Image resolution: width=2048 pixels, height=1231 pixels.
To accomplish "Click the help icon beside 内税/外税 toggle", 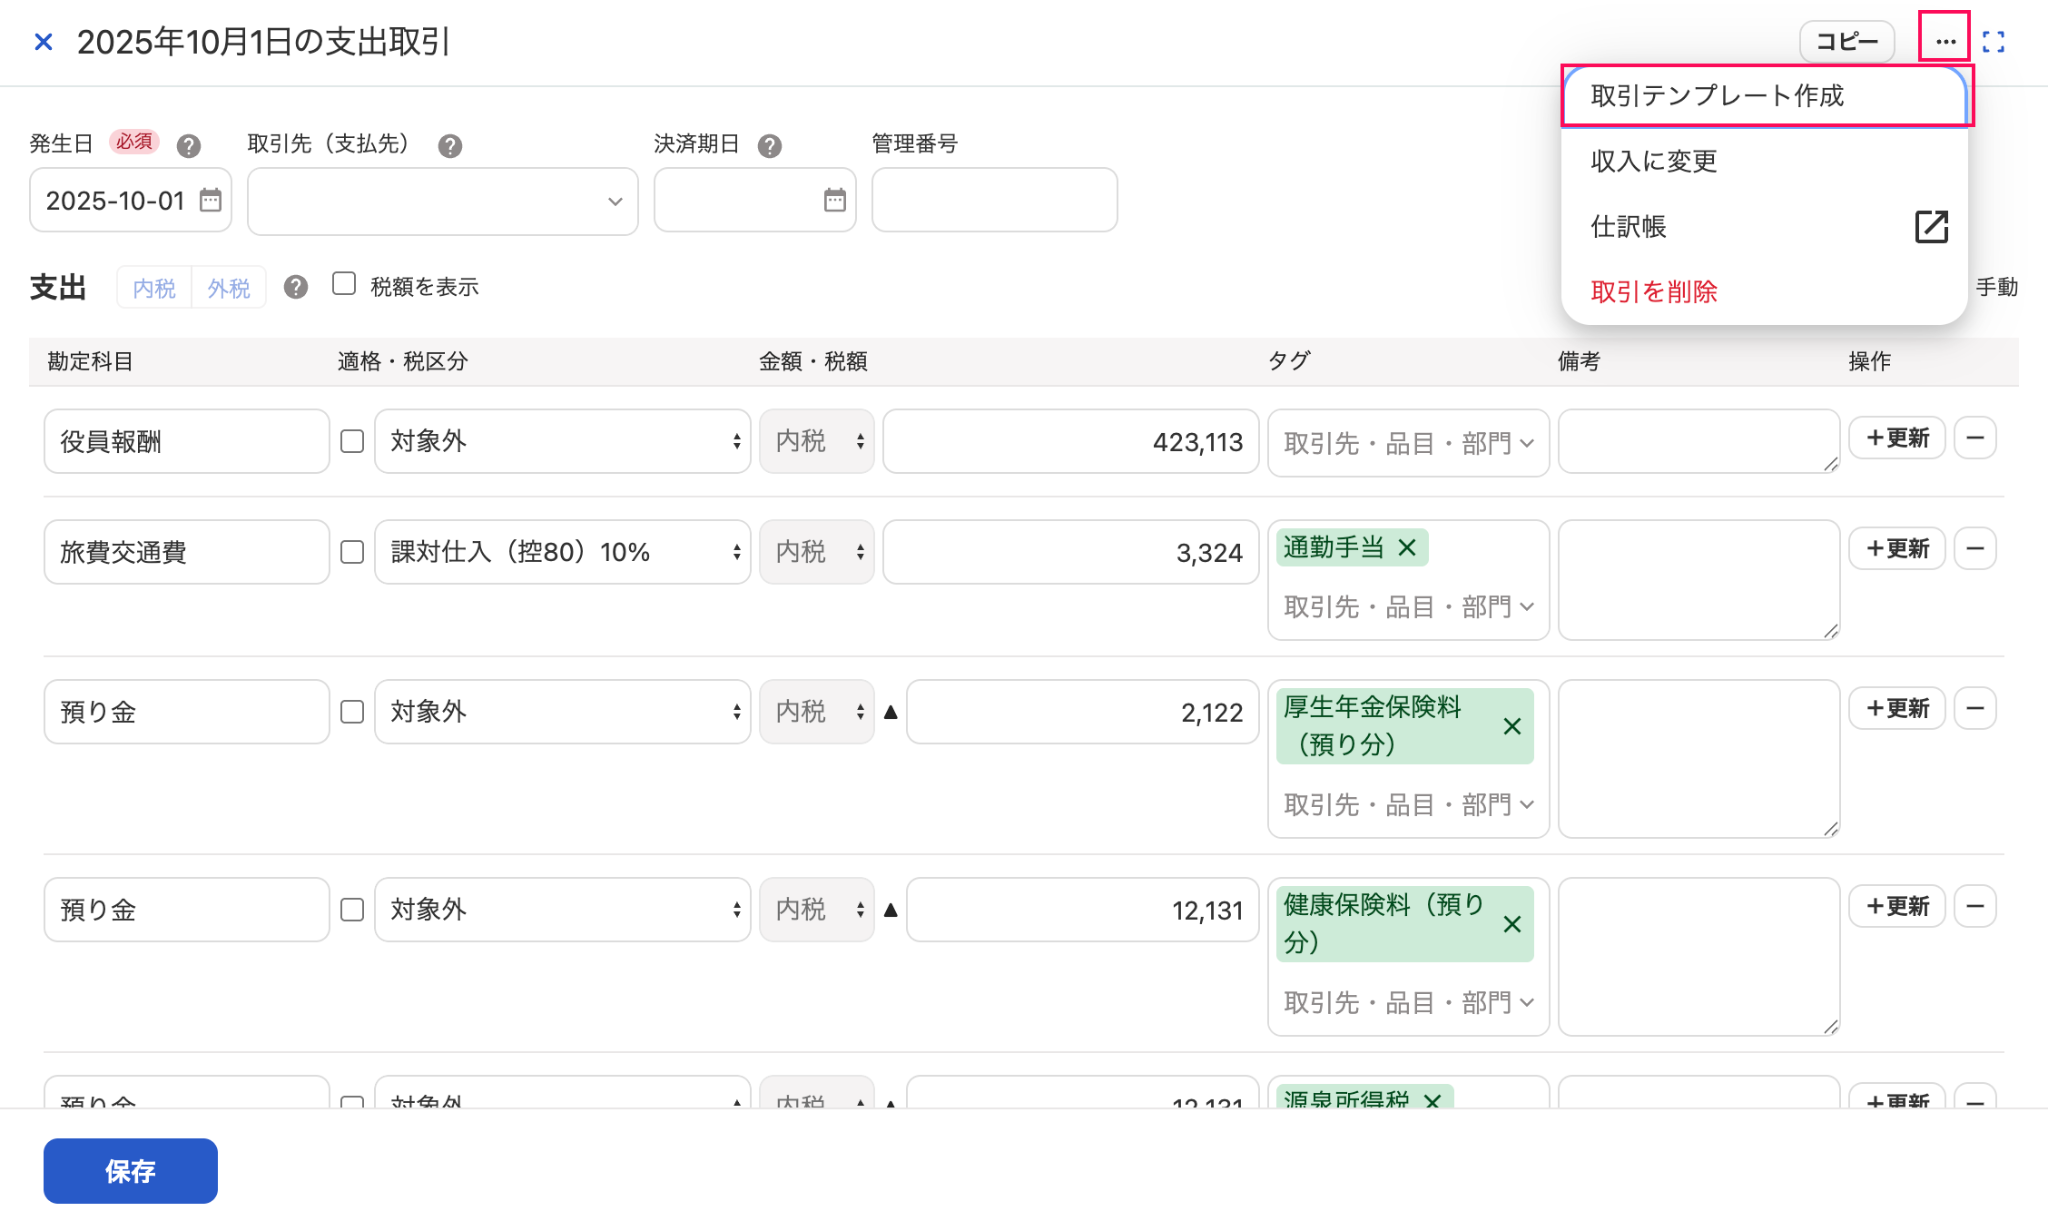I will [x=295, y=287].
